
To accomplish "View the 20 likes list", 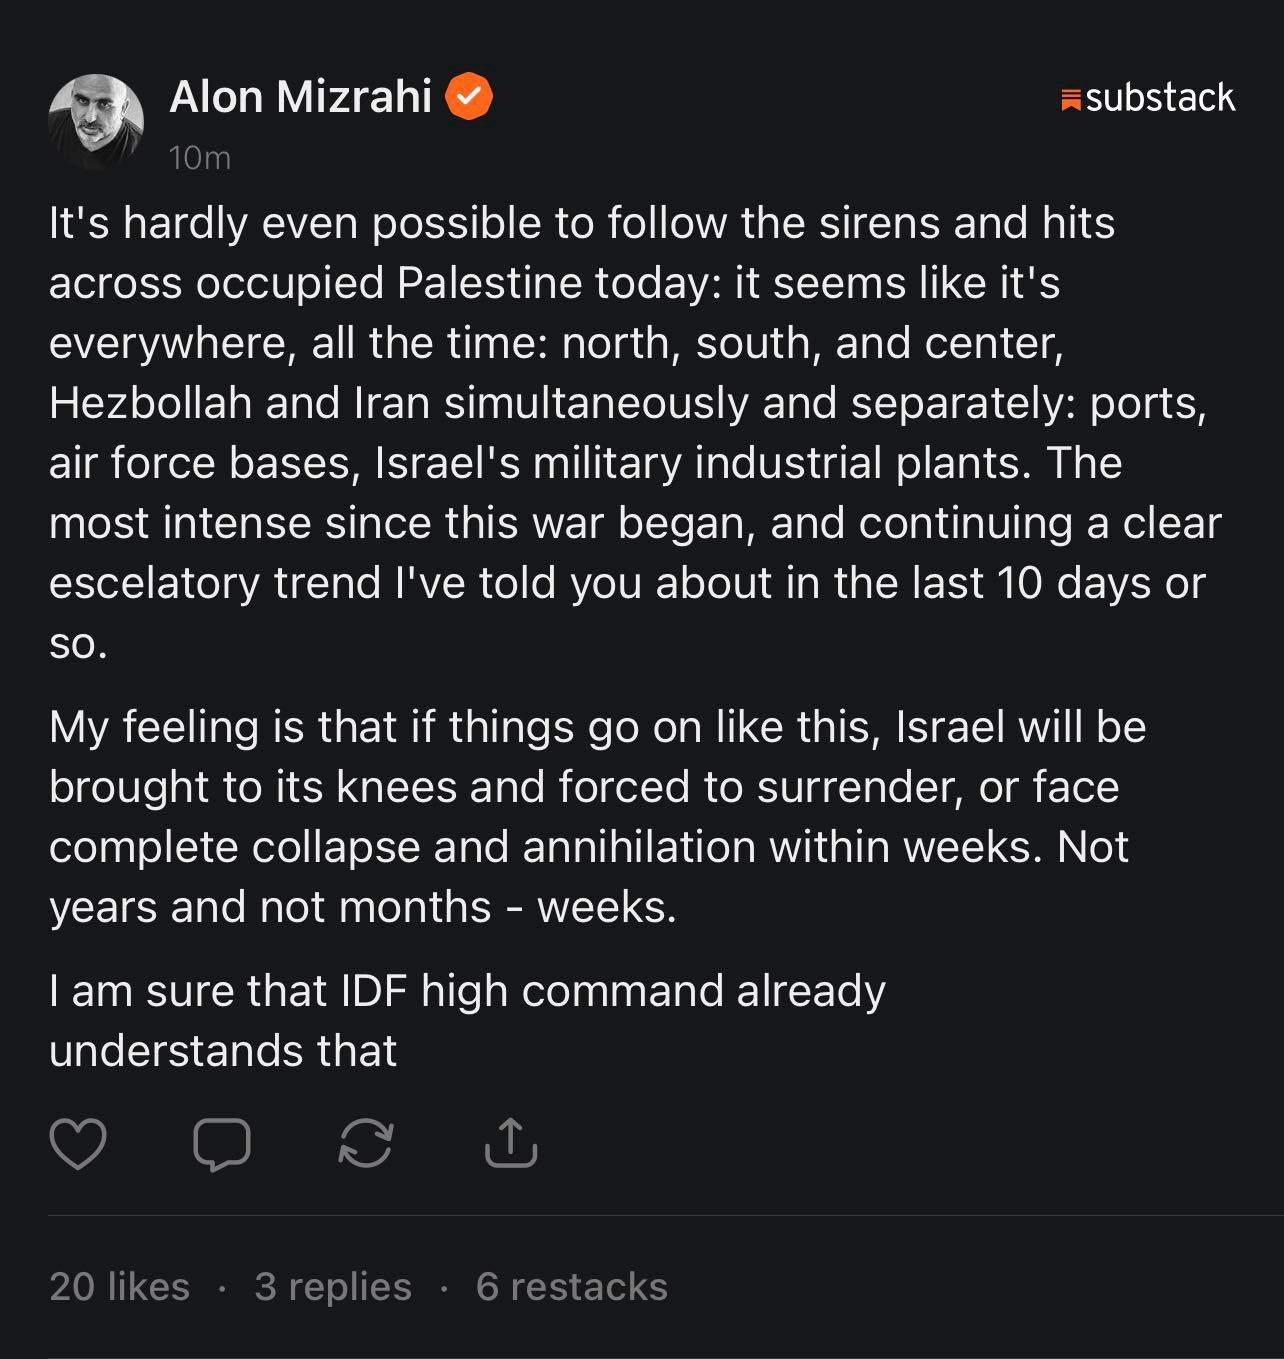I will tap(119, 1287).
